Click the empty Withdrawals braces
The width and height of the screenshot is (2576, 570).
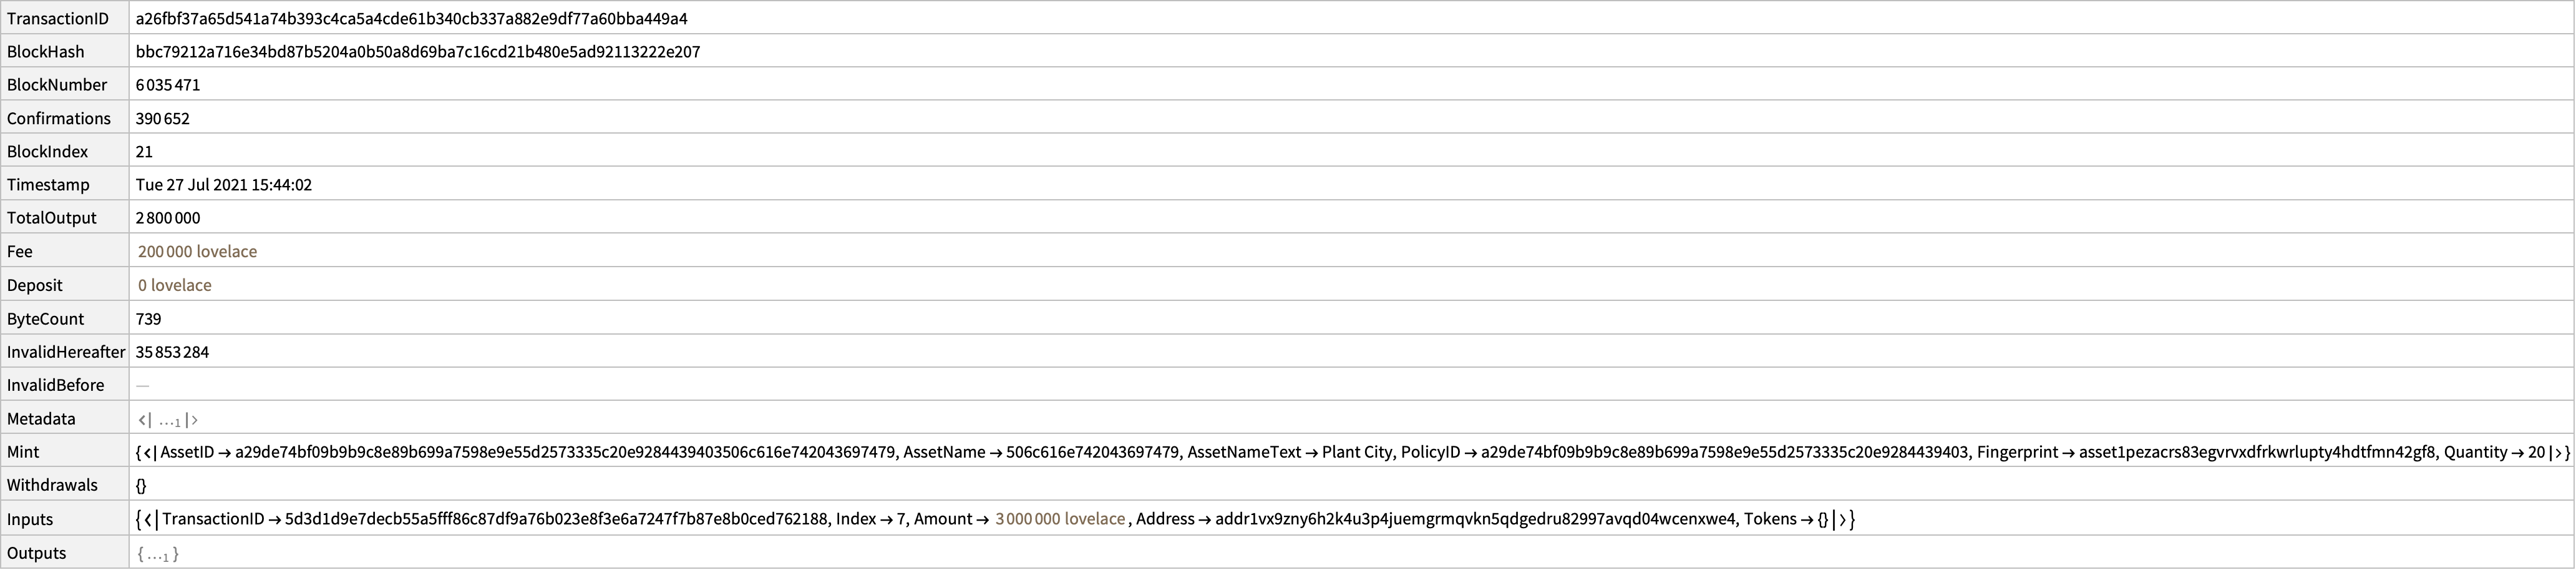(142, 486)
